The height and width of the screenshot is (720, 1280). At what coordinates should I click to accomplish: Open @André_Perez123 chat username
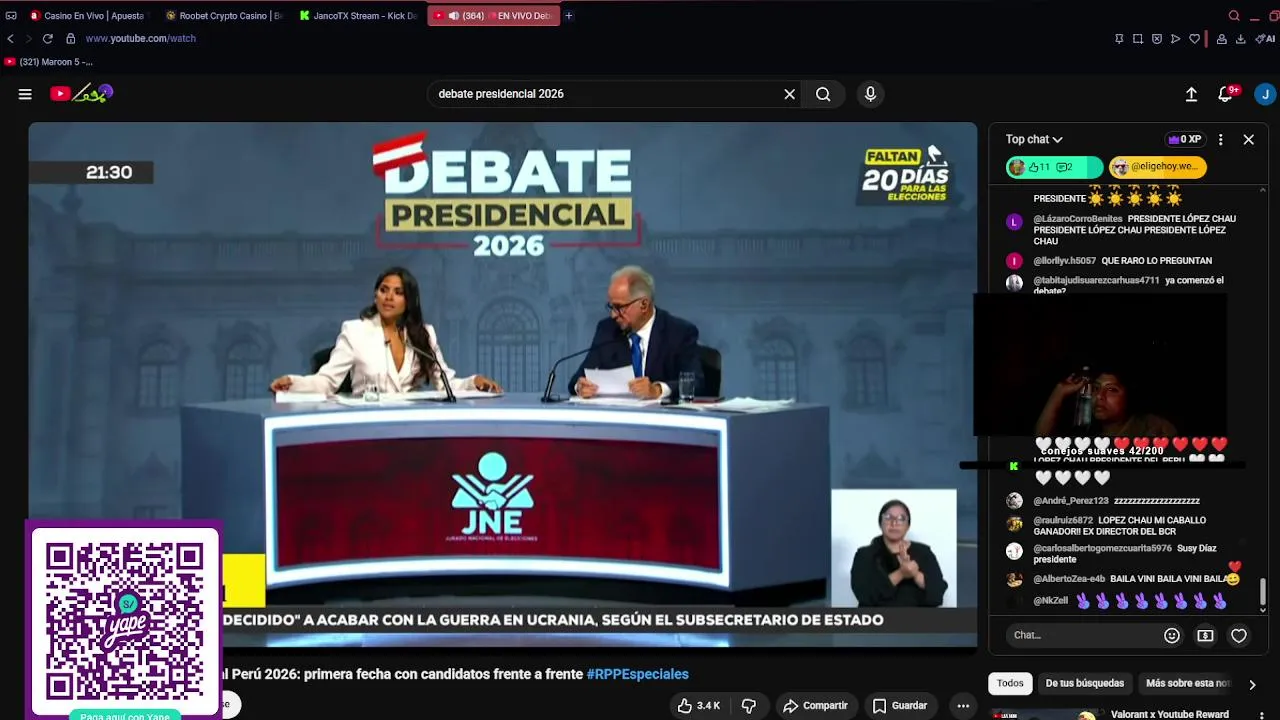tap(1071, 501)
